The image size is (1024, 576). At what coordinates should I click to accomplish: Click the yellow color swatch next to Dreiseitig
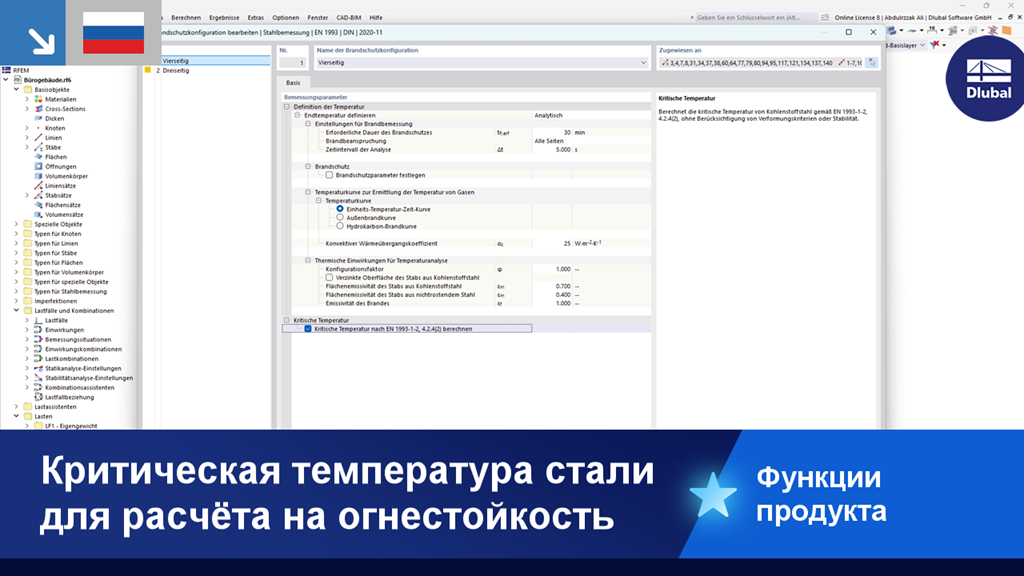click(148, 70)
